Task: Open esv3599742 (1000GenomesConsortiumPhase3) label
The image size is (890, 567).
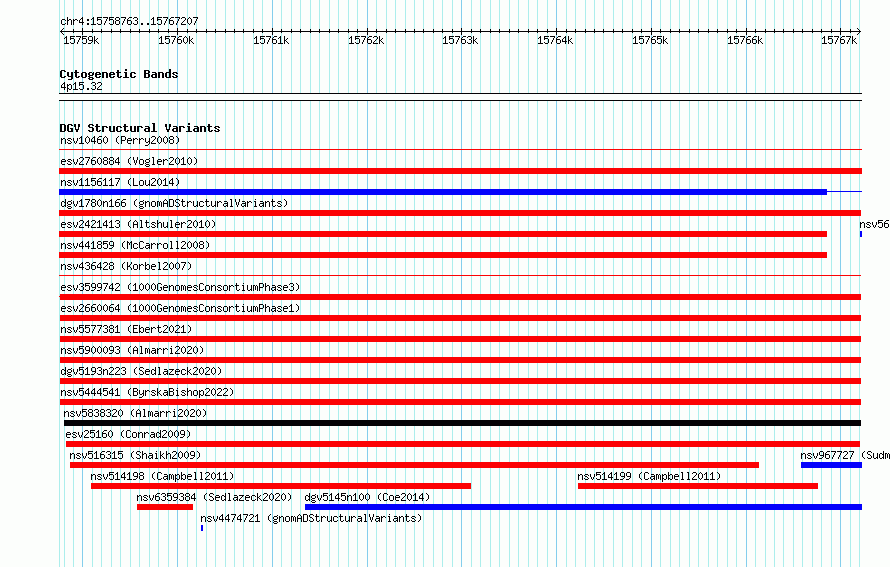Action: click(x=180, y=287)
